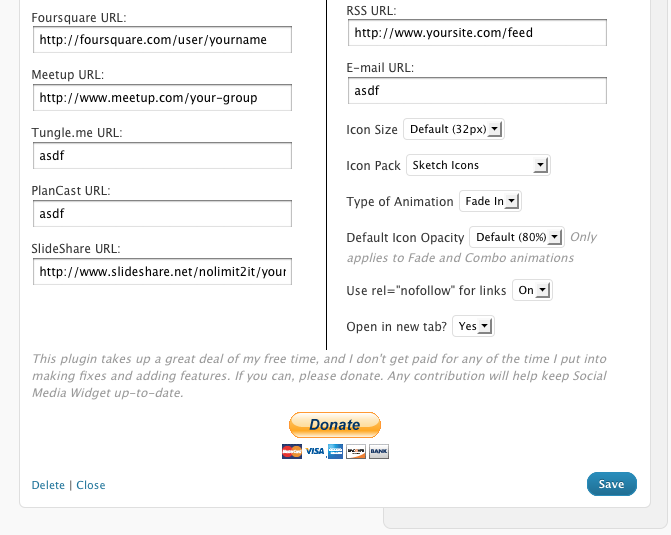Expand the Icon Pack selector
Viewport: 671px width, 535px height.
coord(478,165)
